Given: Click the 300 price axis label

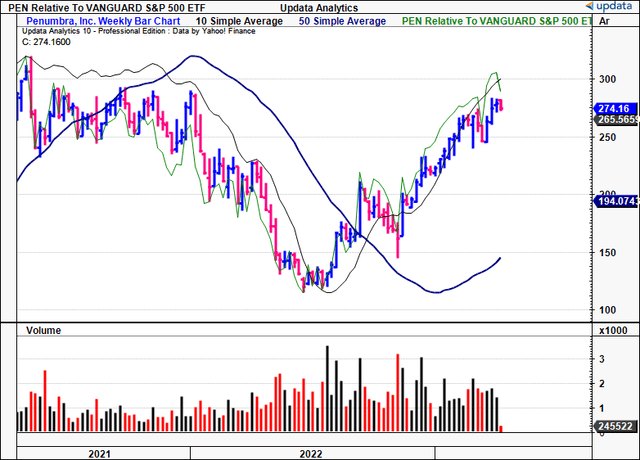Looking at the screenshot, I should [x=607, y=79].
